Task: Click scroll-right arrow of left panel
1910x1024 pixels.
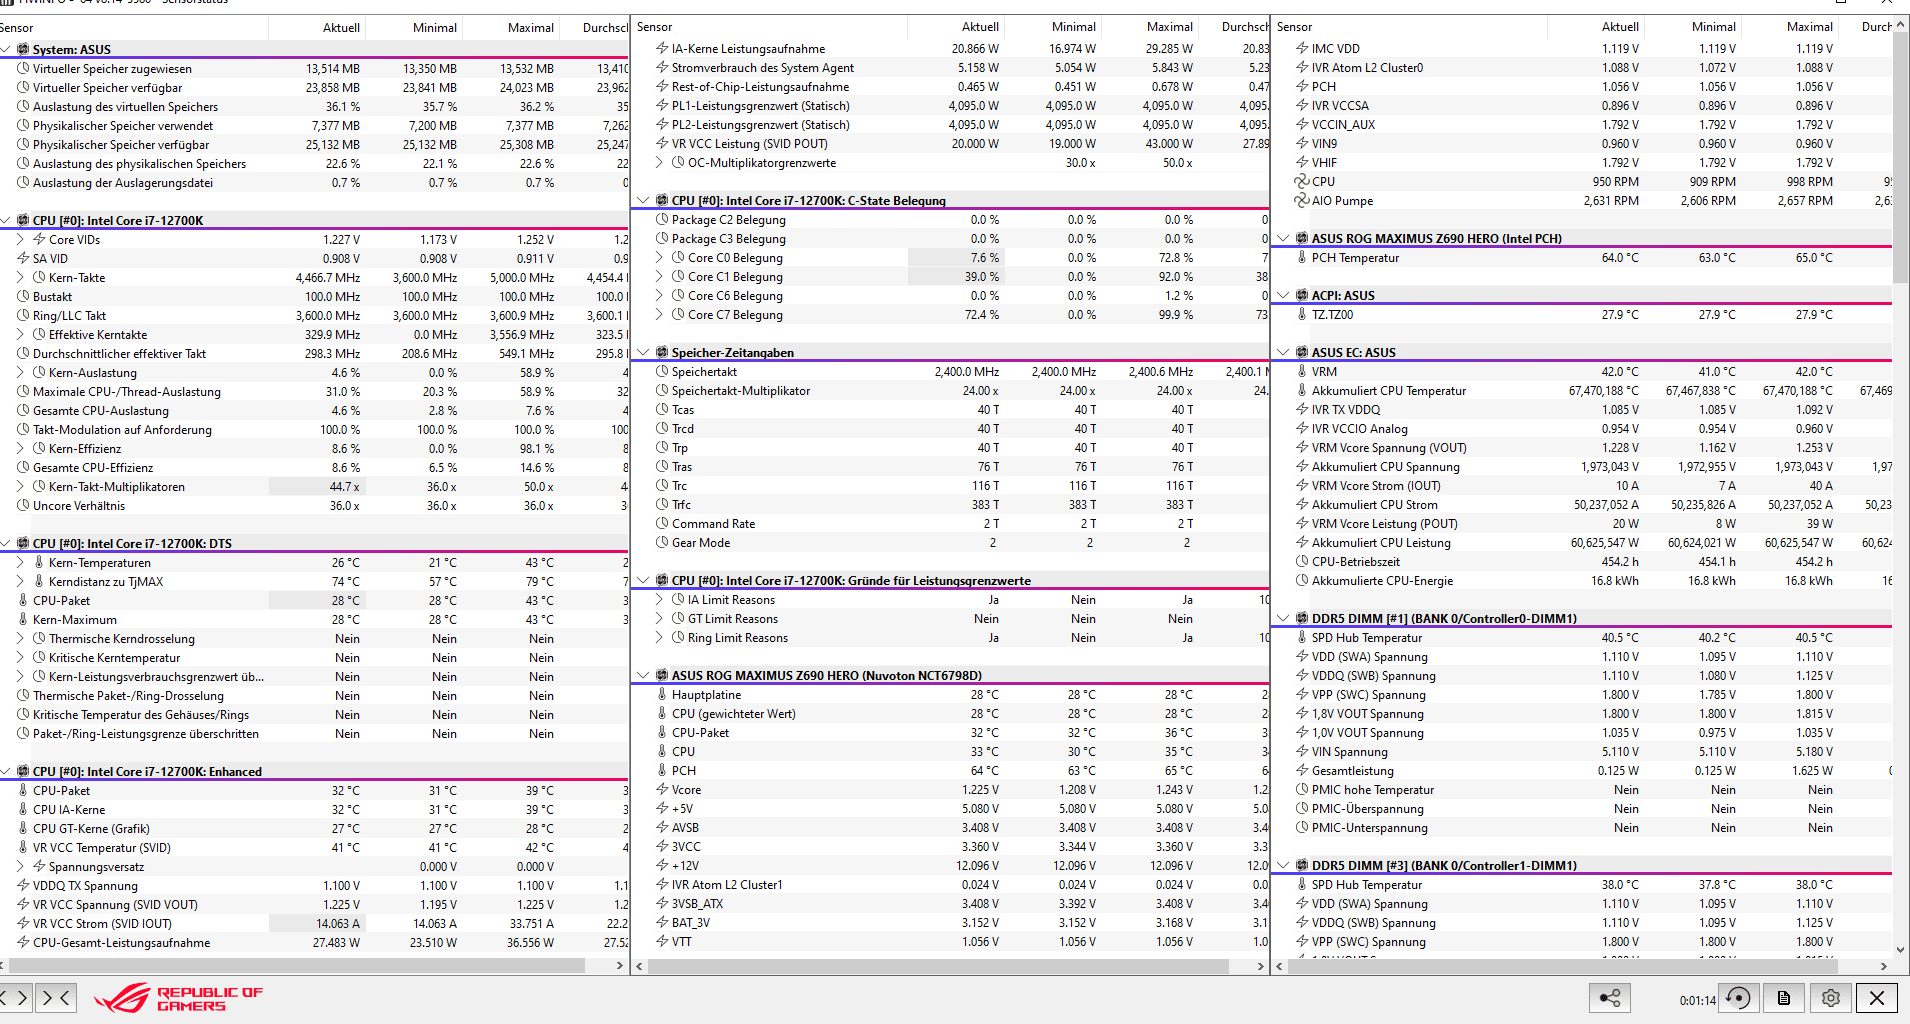Action: [x=620, y=966]
